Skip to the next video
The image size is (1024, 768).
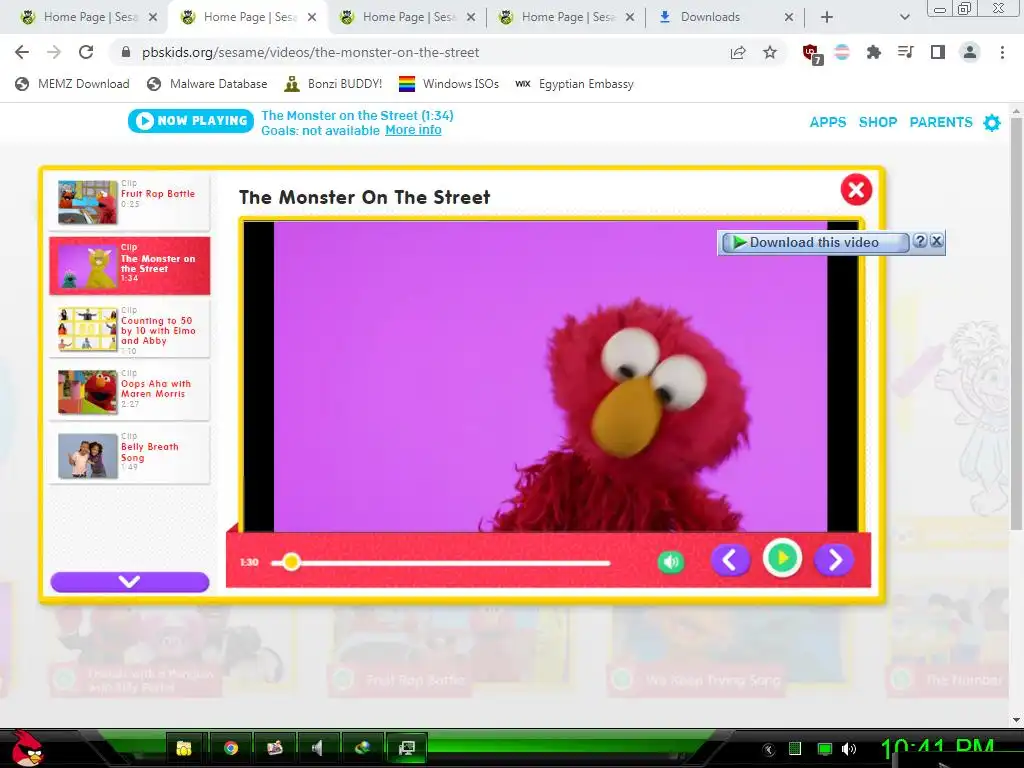834,560
